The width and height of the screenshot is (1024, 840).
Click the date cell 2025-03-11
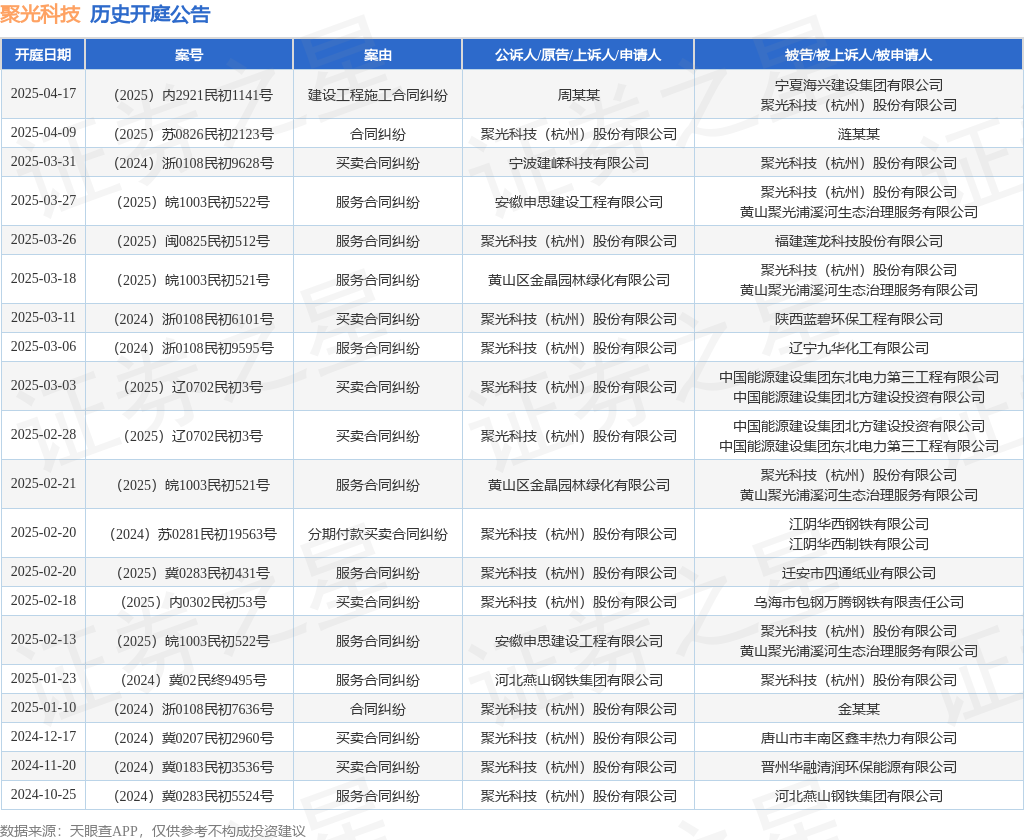pyautogui.click(x=43, y=317)
